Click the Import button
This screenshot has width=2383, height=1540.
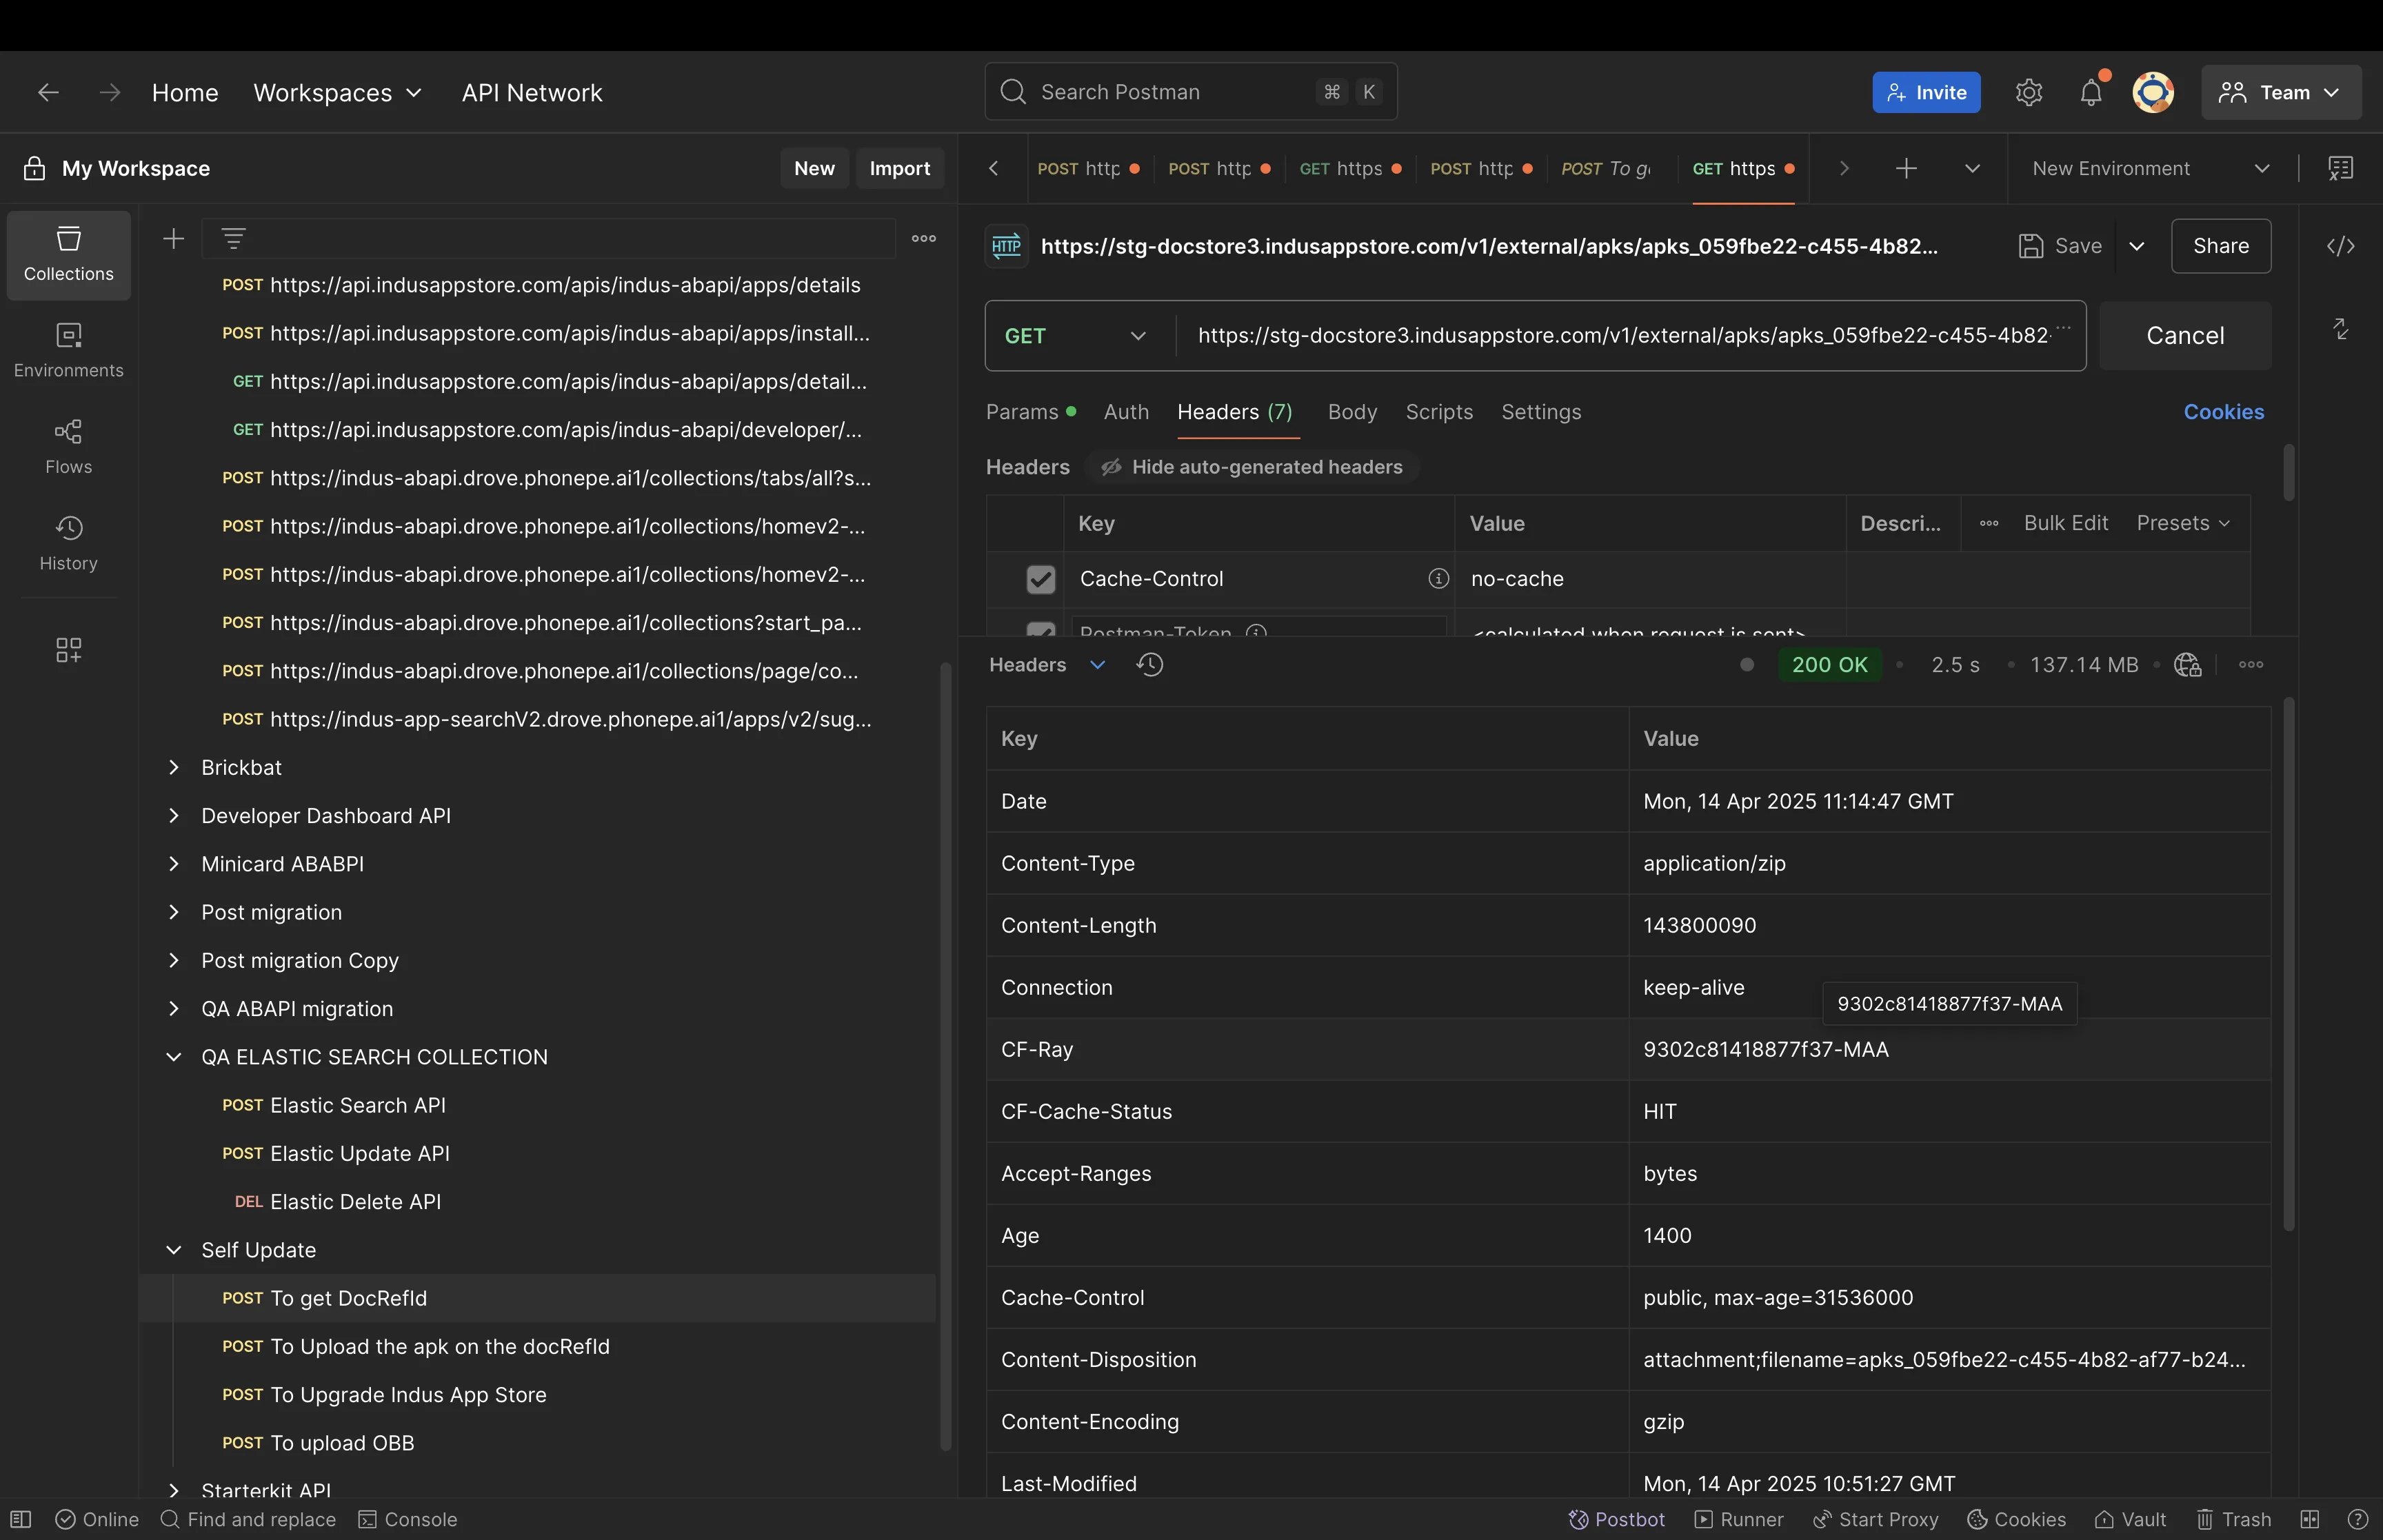[x=899, y=169]
